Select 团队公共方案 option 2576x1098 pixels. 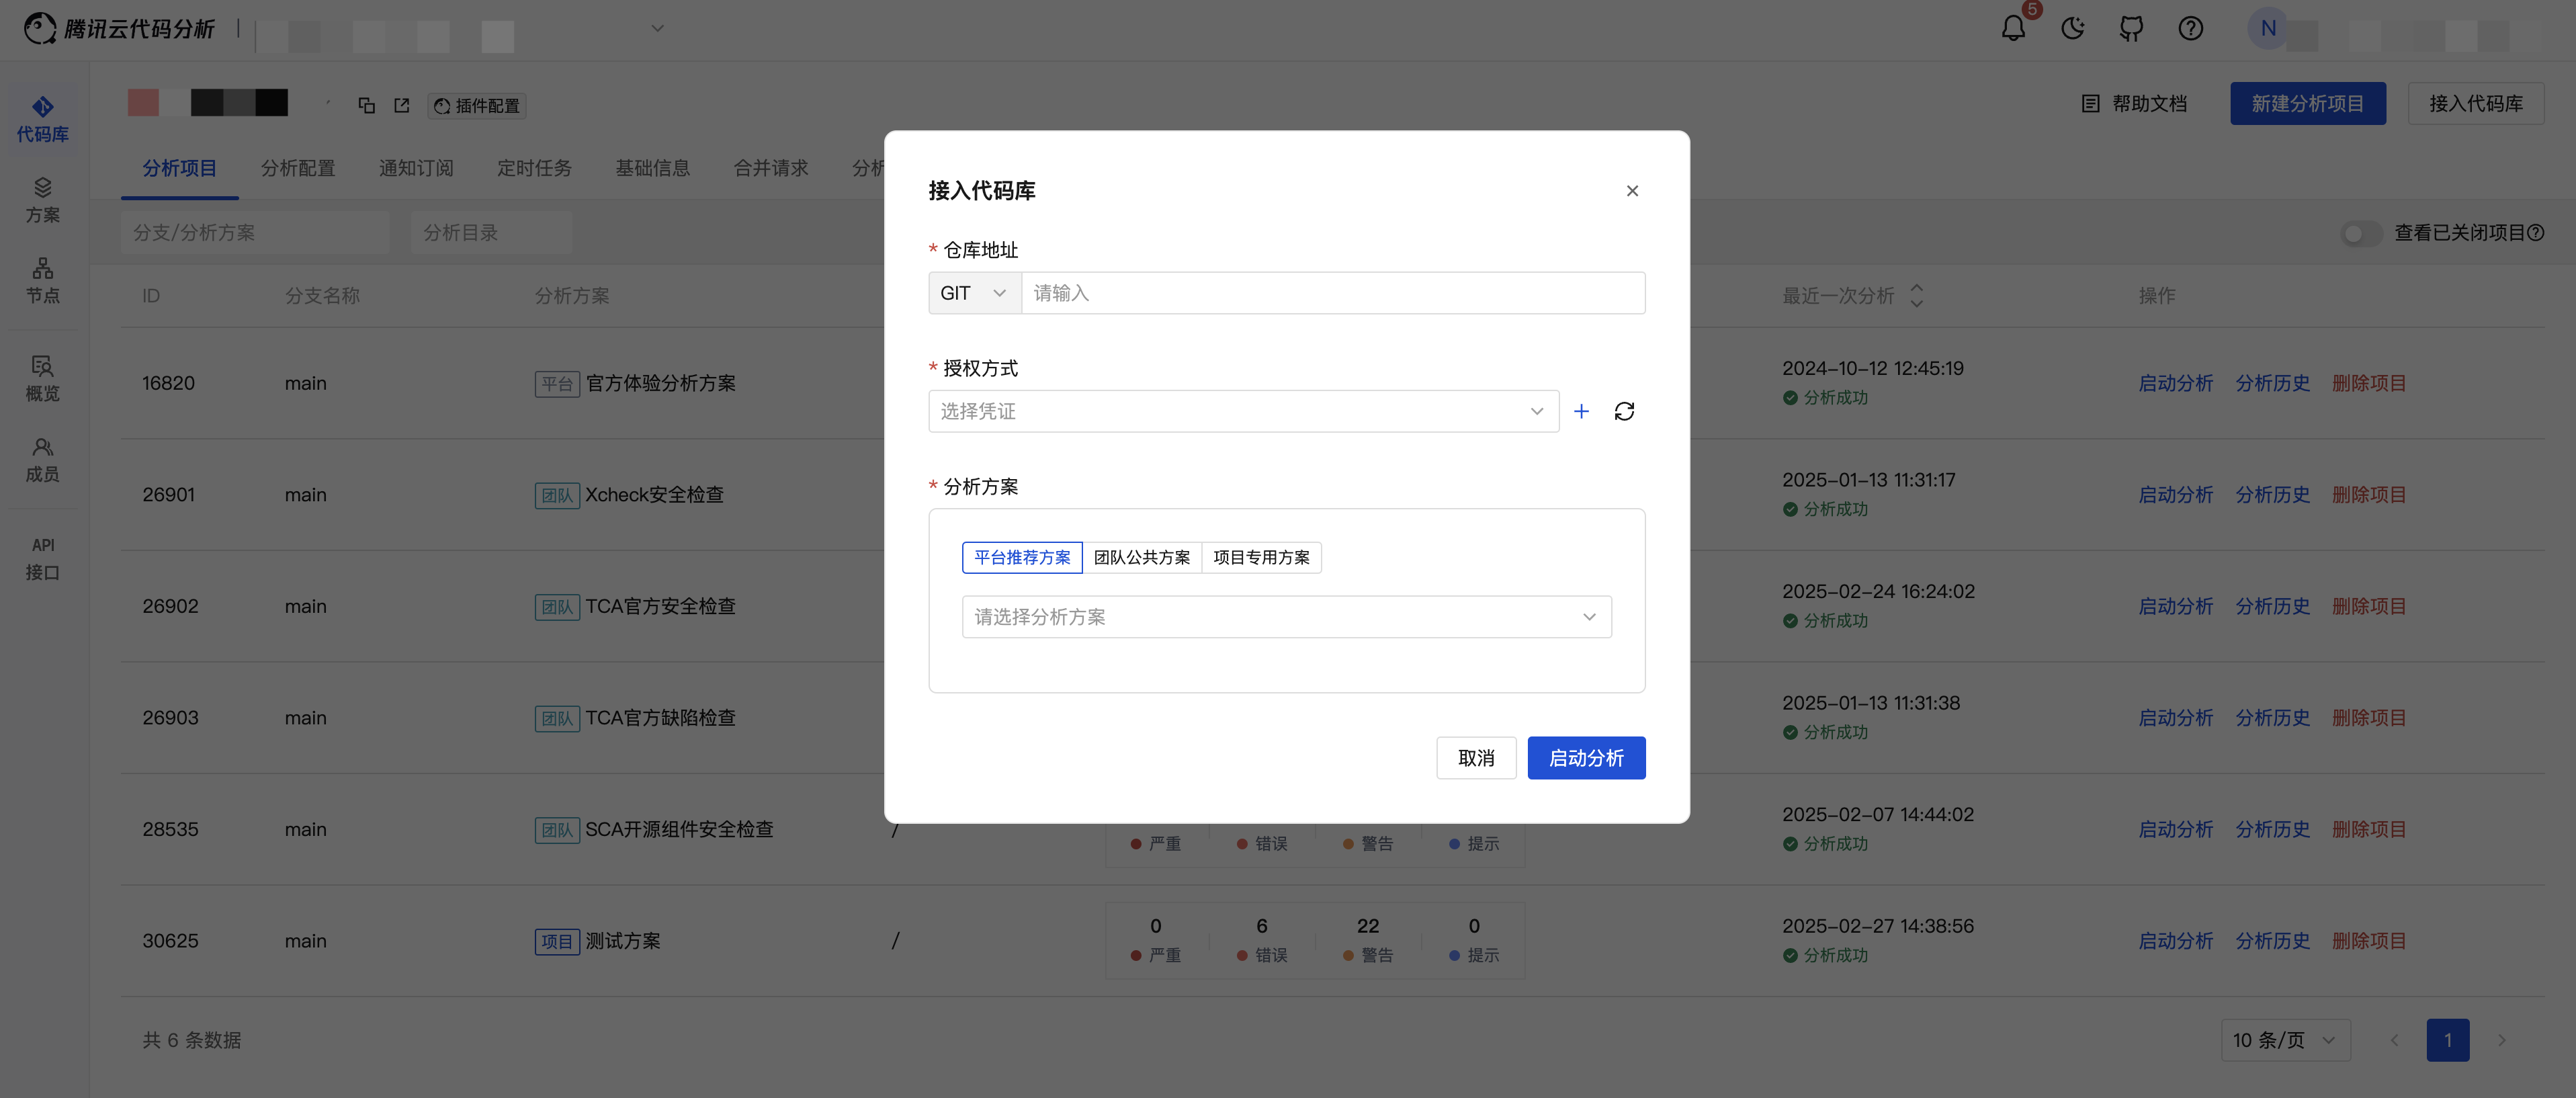pos(1142,557)
